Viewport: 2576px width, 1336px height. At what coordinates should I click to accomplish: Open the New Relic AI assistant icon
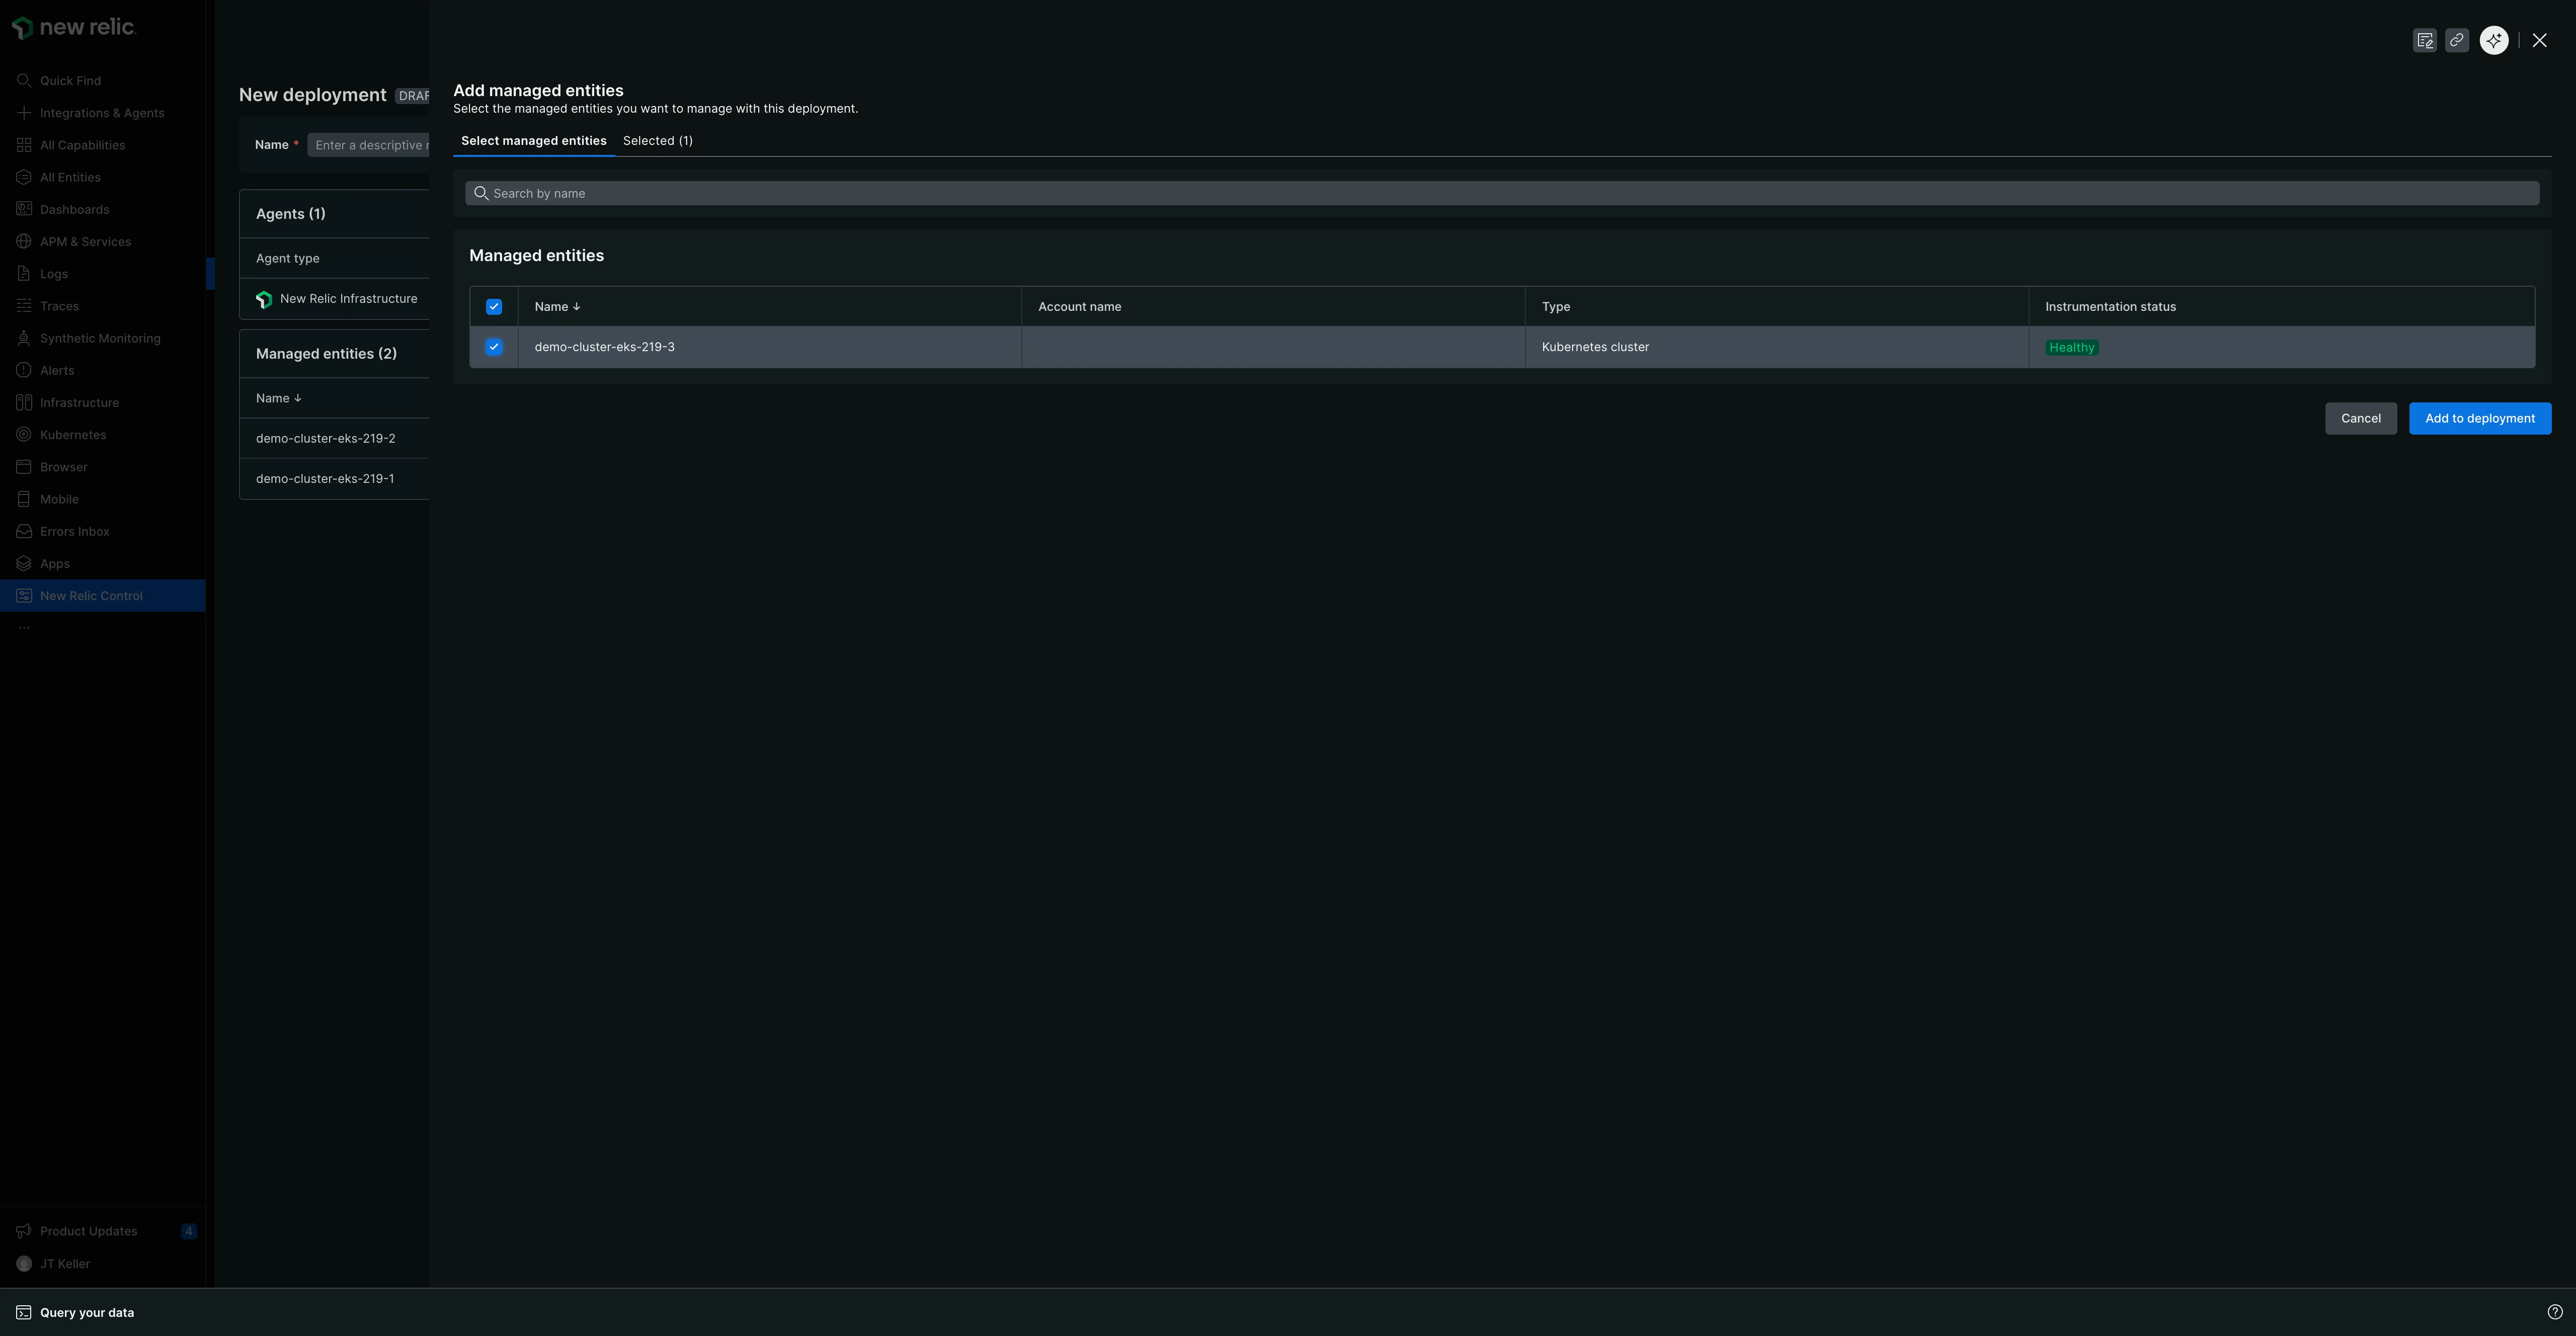2494,41
